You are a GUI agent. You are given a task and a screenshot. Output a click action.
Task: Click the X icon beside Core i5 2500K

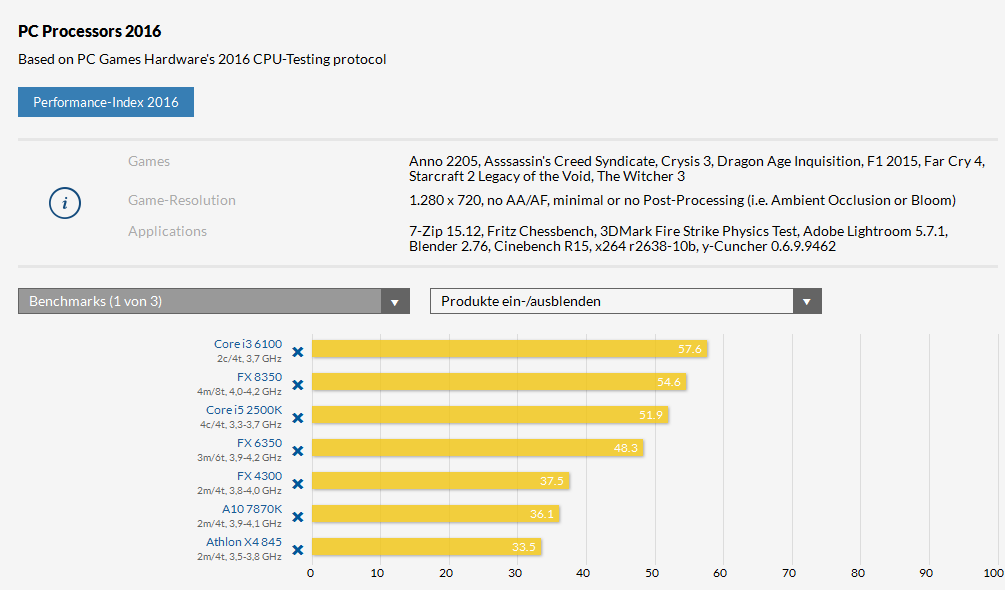coord(297,418)
